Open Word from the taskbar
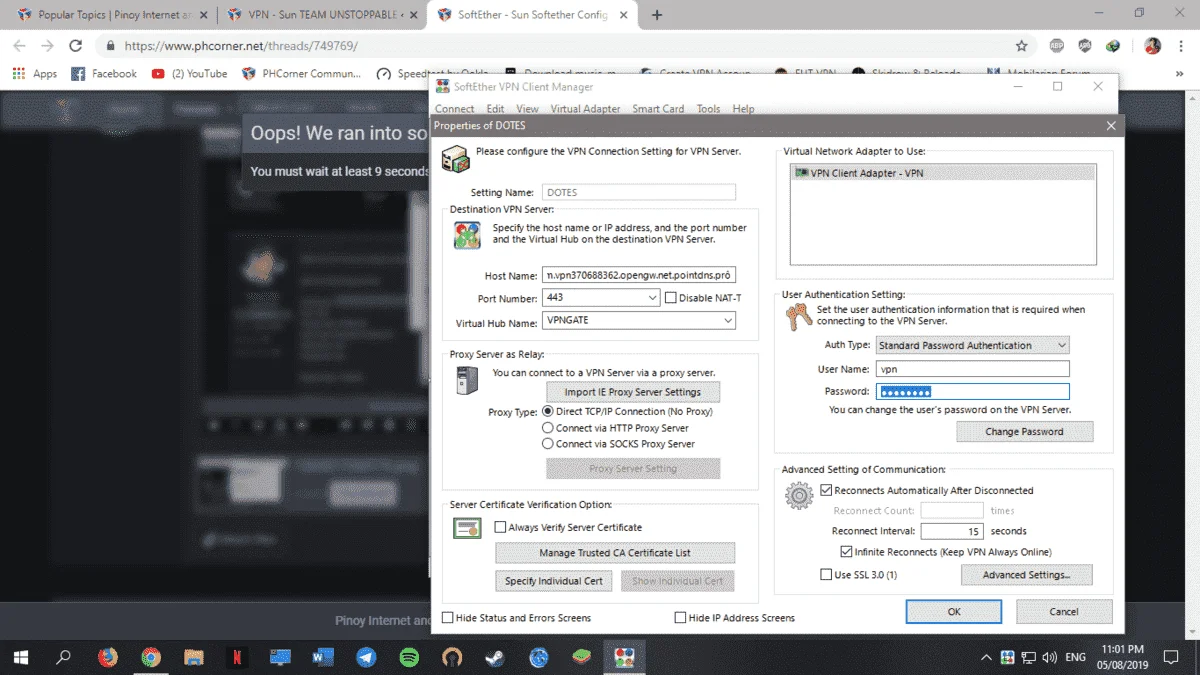 [x=323, y=657]
